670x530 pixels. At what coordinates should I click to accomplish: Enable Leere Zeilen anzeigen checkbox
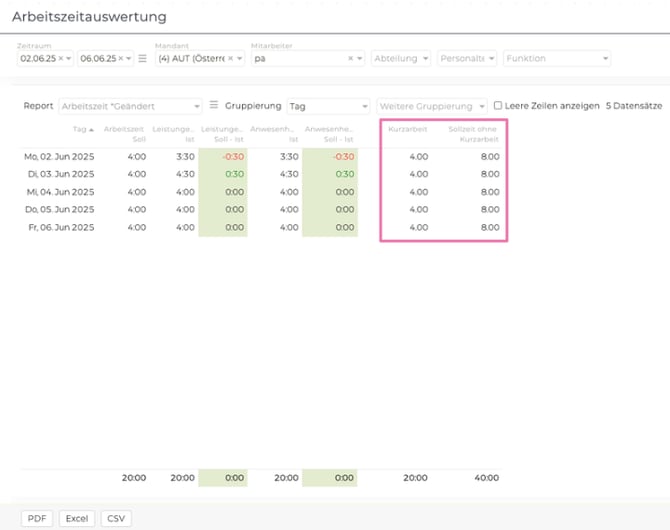point(498,105)
